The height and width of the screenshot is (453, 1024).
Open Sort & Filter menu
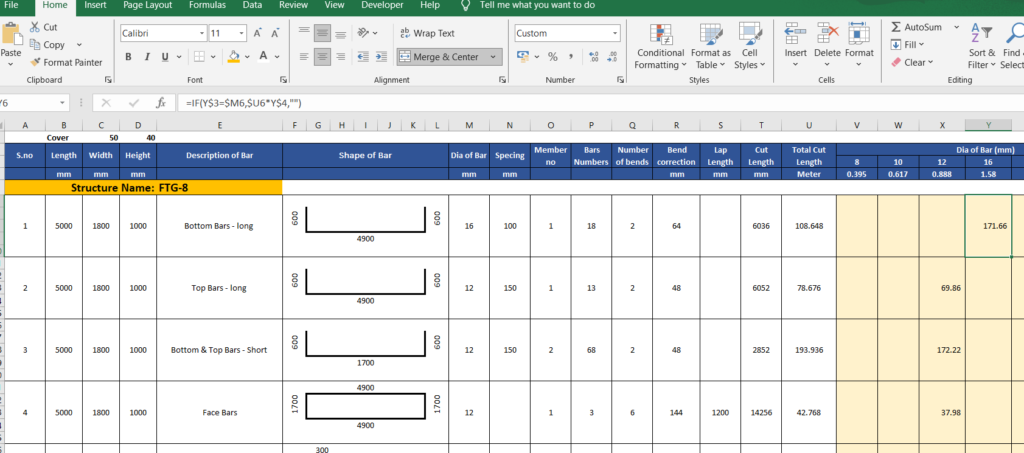pyautogui.click(x=982, y=46)
